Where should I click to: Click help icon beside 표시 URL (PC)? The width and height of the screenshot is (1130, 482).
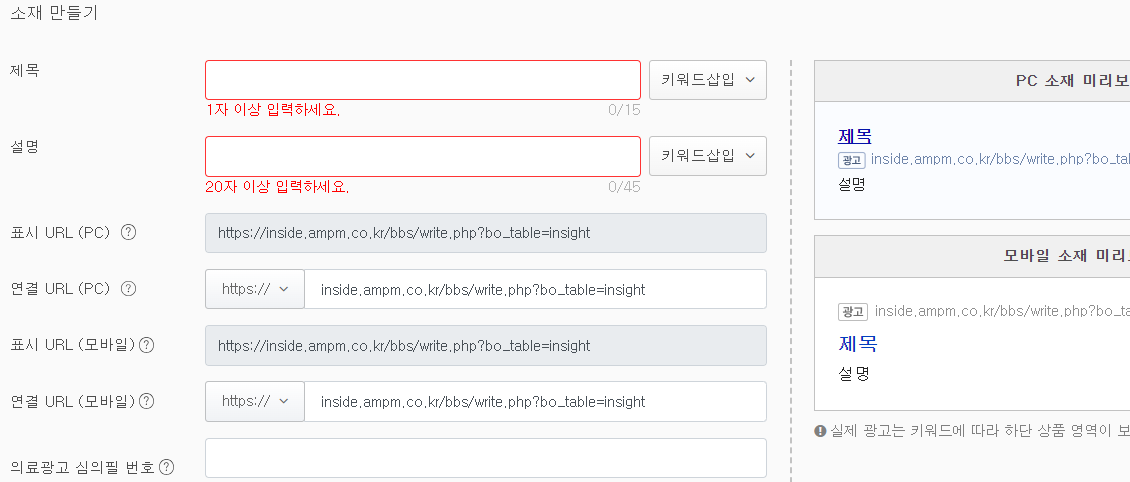click(128, 233)
